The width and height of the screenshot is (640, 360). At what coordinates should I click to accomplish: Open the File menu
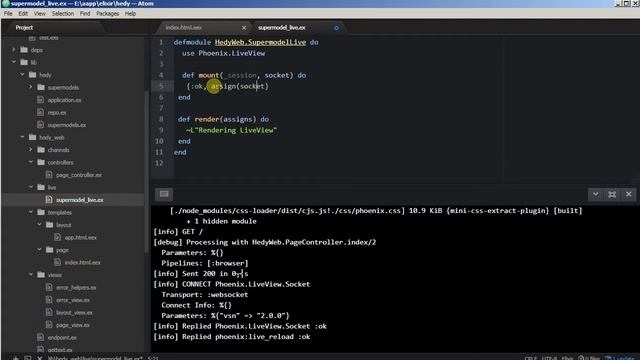[8, 13]
